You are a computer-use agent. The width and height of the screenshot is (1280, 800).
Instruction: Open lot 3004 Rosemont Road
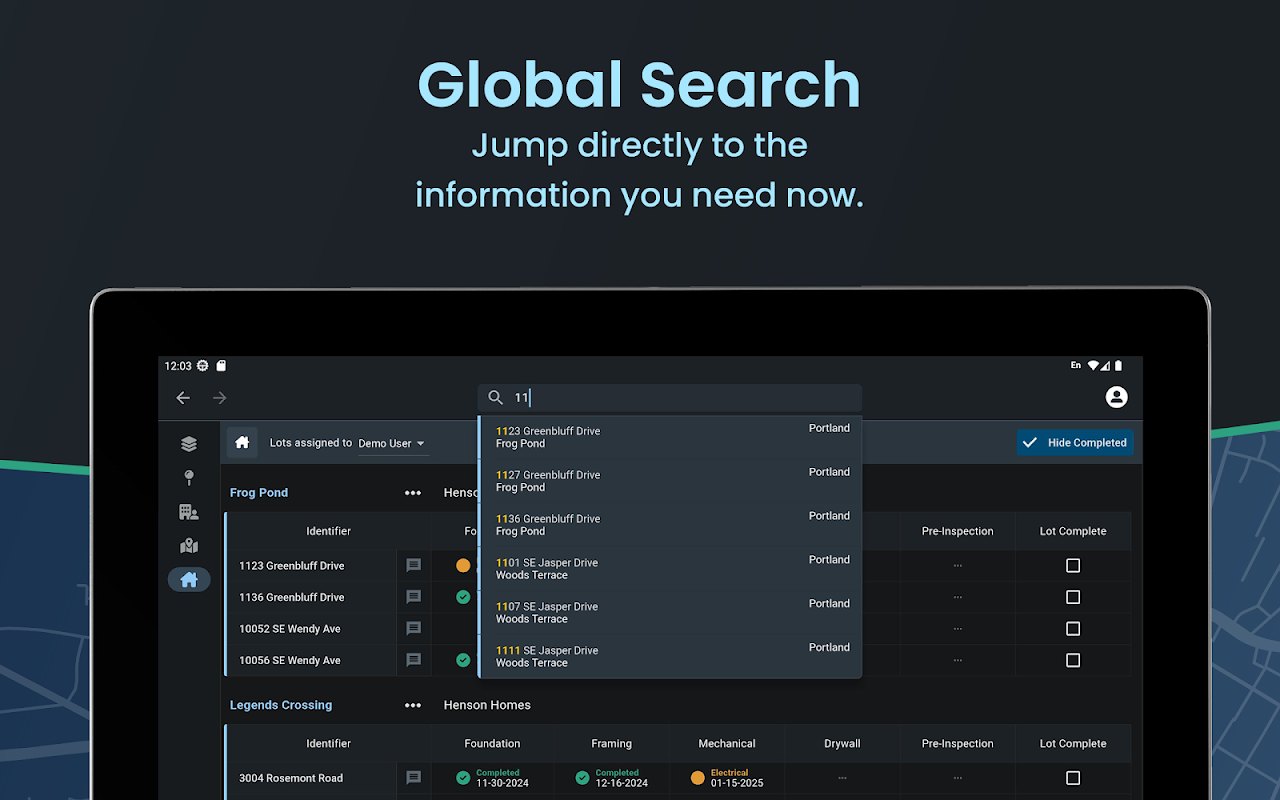(291, 778)
